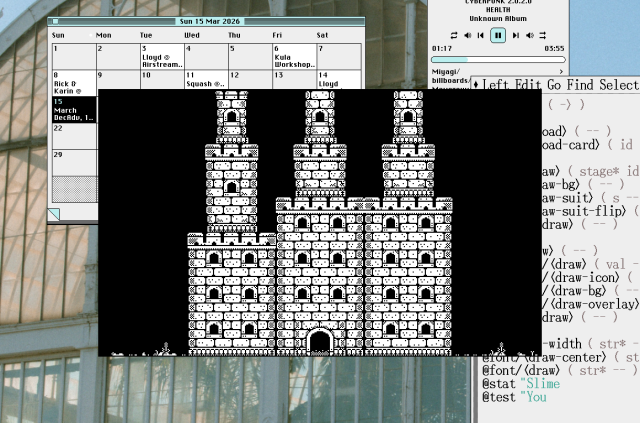
Task: Click the 01:17 elapsed time label
Action: pyautogui.click(x=442, y=49)
